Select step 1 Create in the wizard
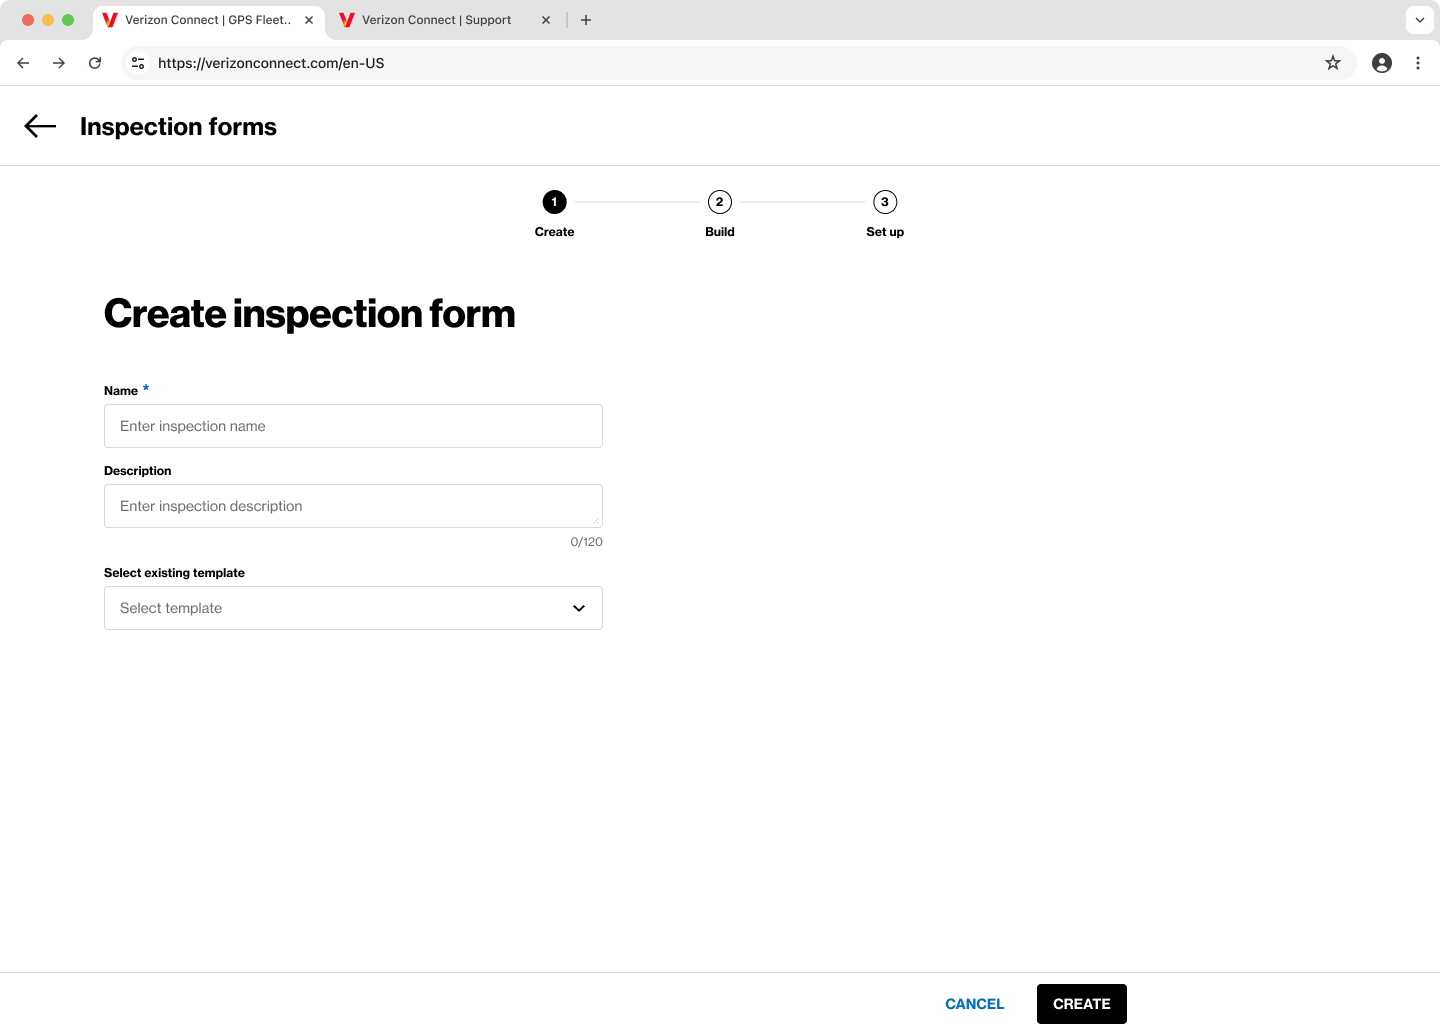This screenshot has width=1440, height=1036. 554,202
